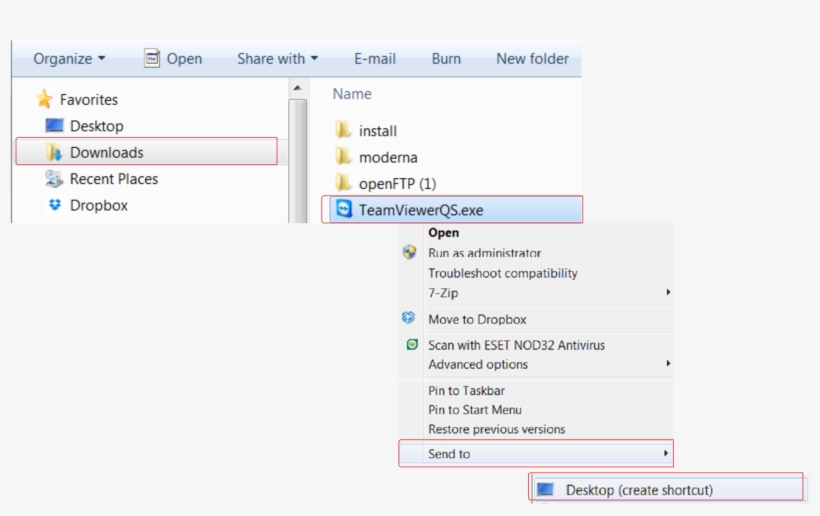Select Recent Places label in Favorites
The width and height of the screenshot is (820, 516).
(x=114, y=179)
